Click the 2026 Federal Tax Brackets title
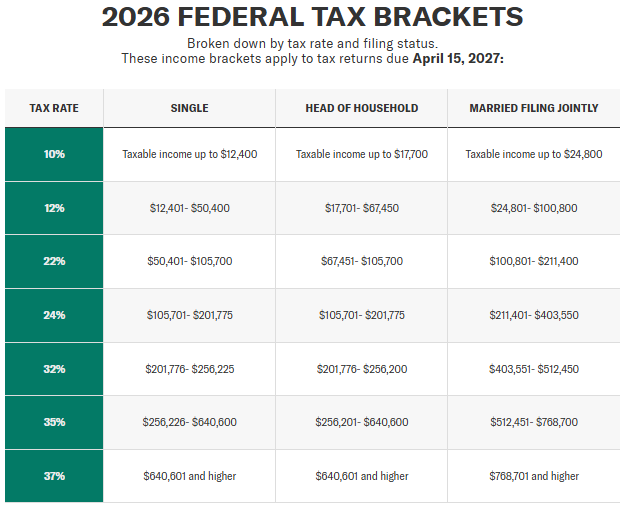The image size is (625, 506). point(312,17)
